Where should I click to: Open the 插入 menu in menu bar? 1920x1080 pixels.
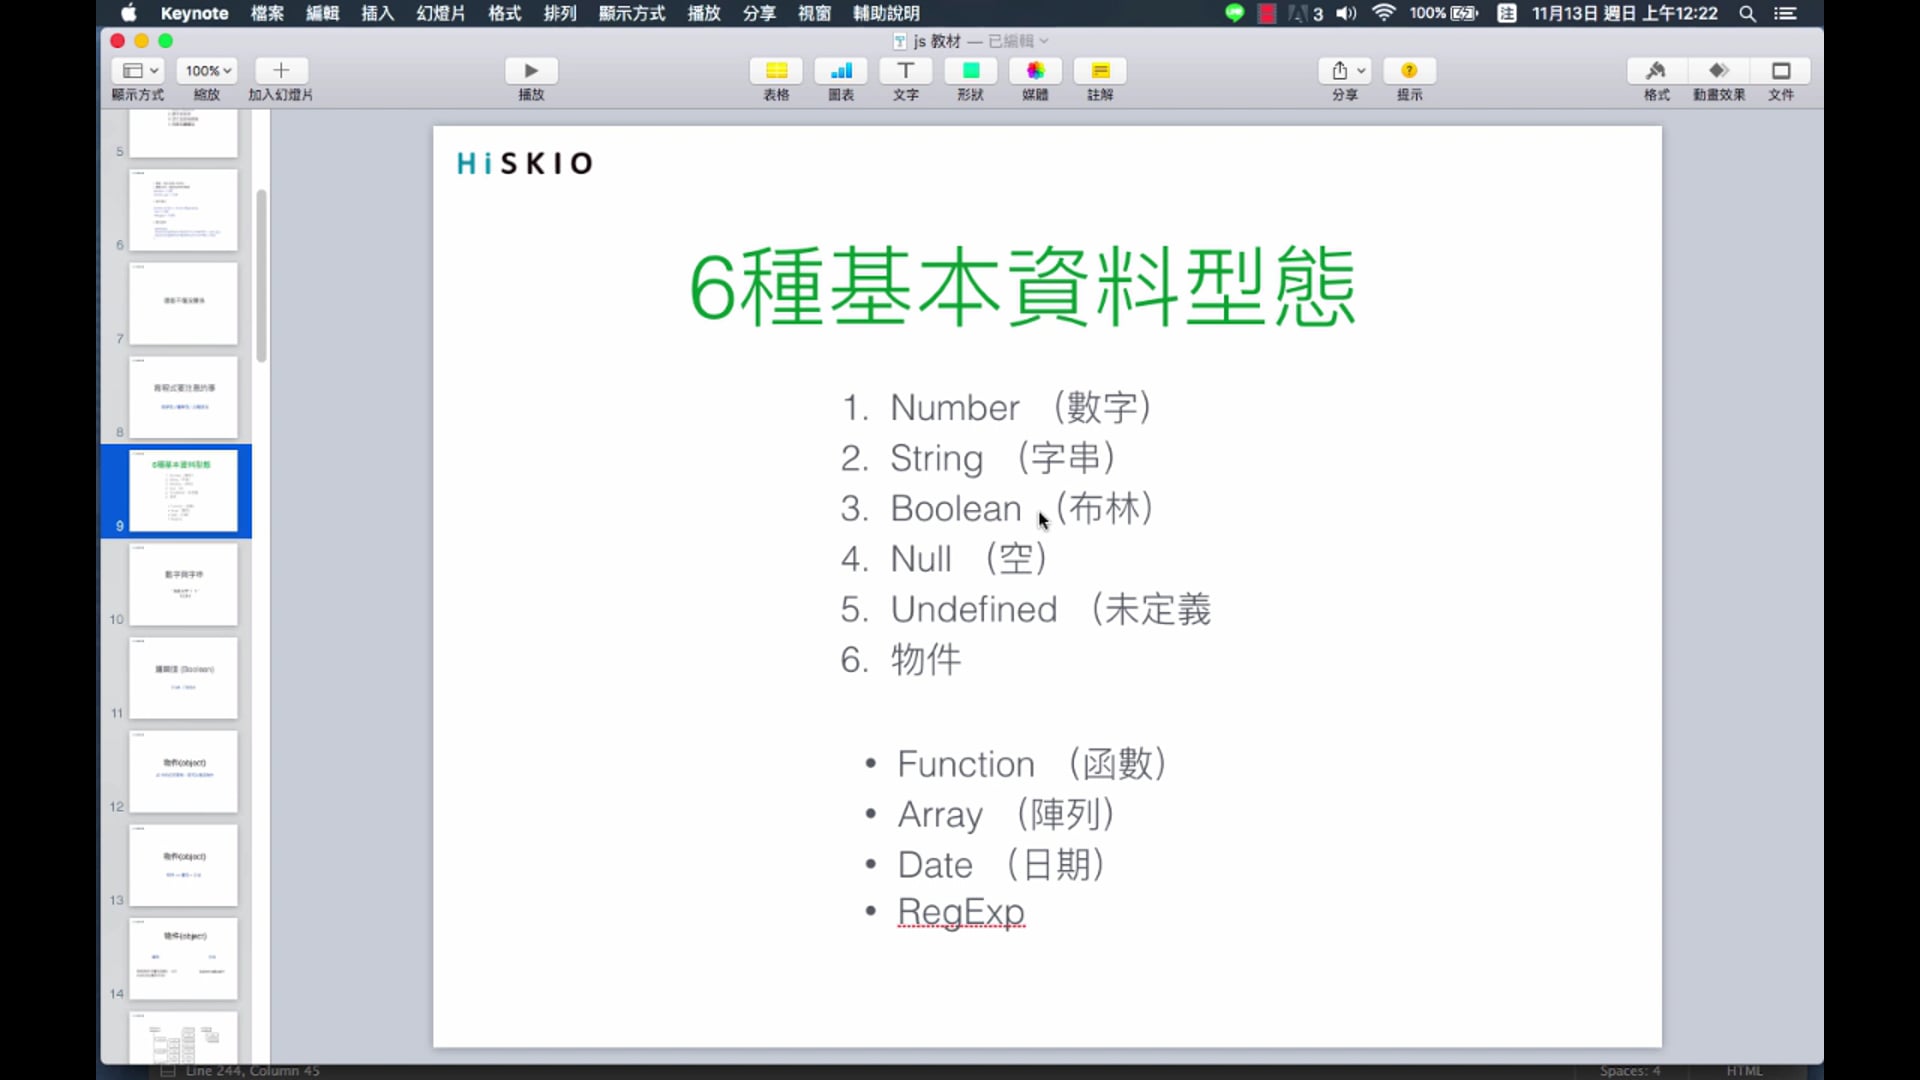coord(377,13)
